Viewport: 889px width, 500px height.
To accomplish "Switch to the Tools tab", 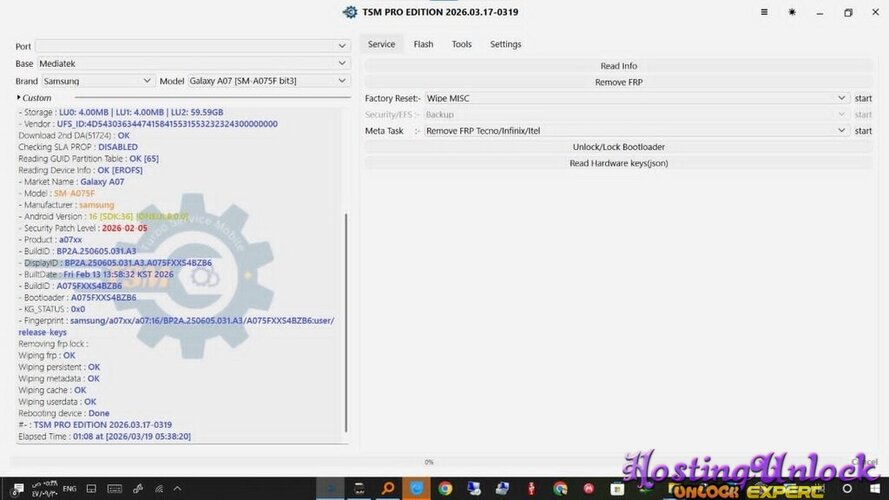I will click(x=461, y=44).
